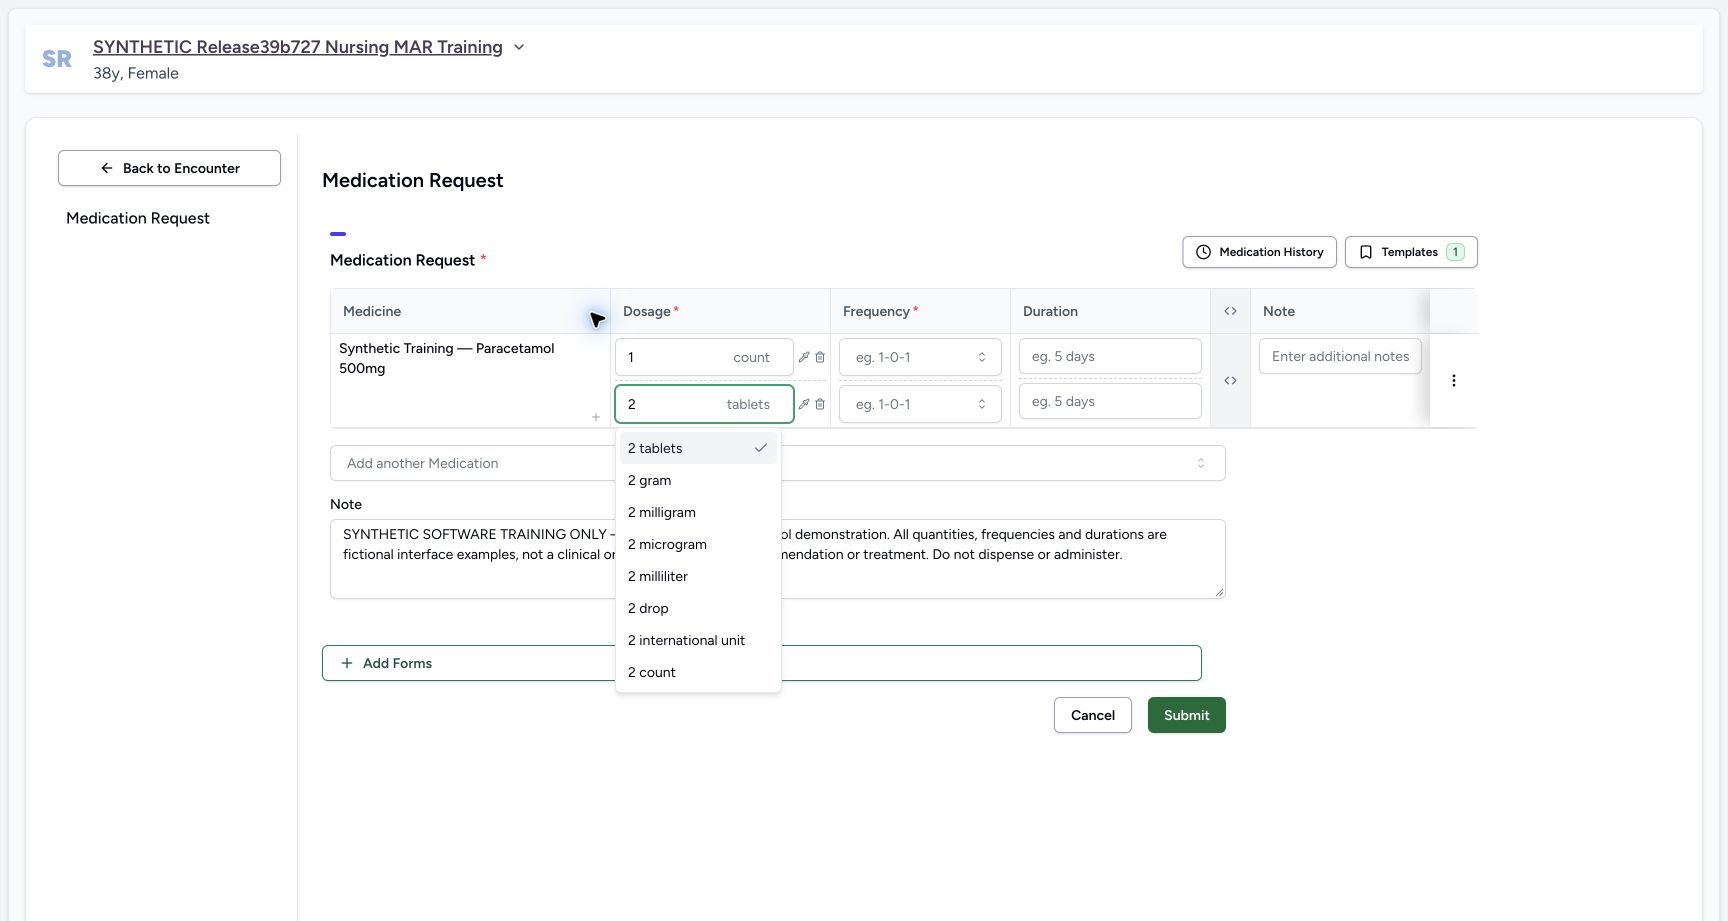Expand the patient name chevron
Image resolution: width=1728 pixels, height=921 pixels.
click(x=519, y=47)
